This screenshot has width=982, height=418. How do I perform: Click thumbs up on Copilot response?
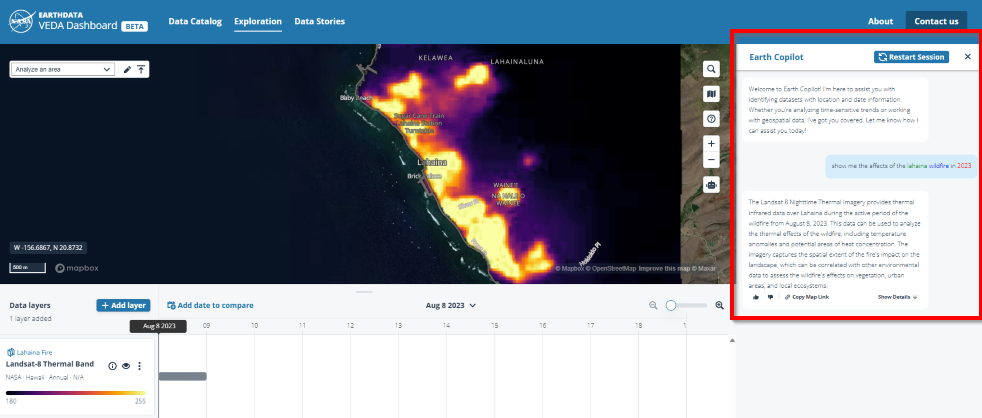point(755,297)
